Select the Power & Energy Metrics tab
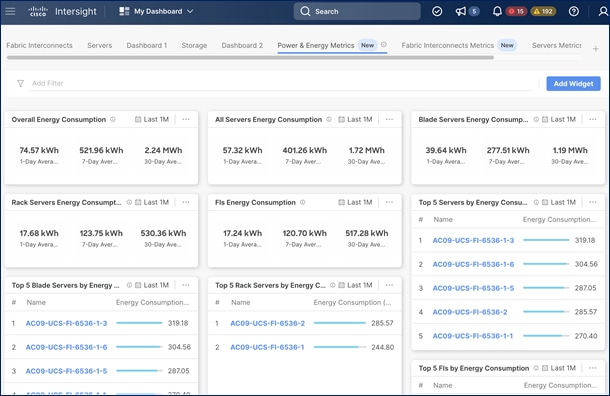This screenshot has height=396, width=610. [x=316, y=46]
